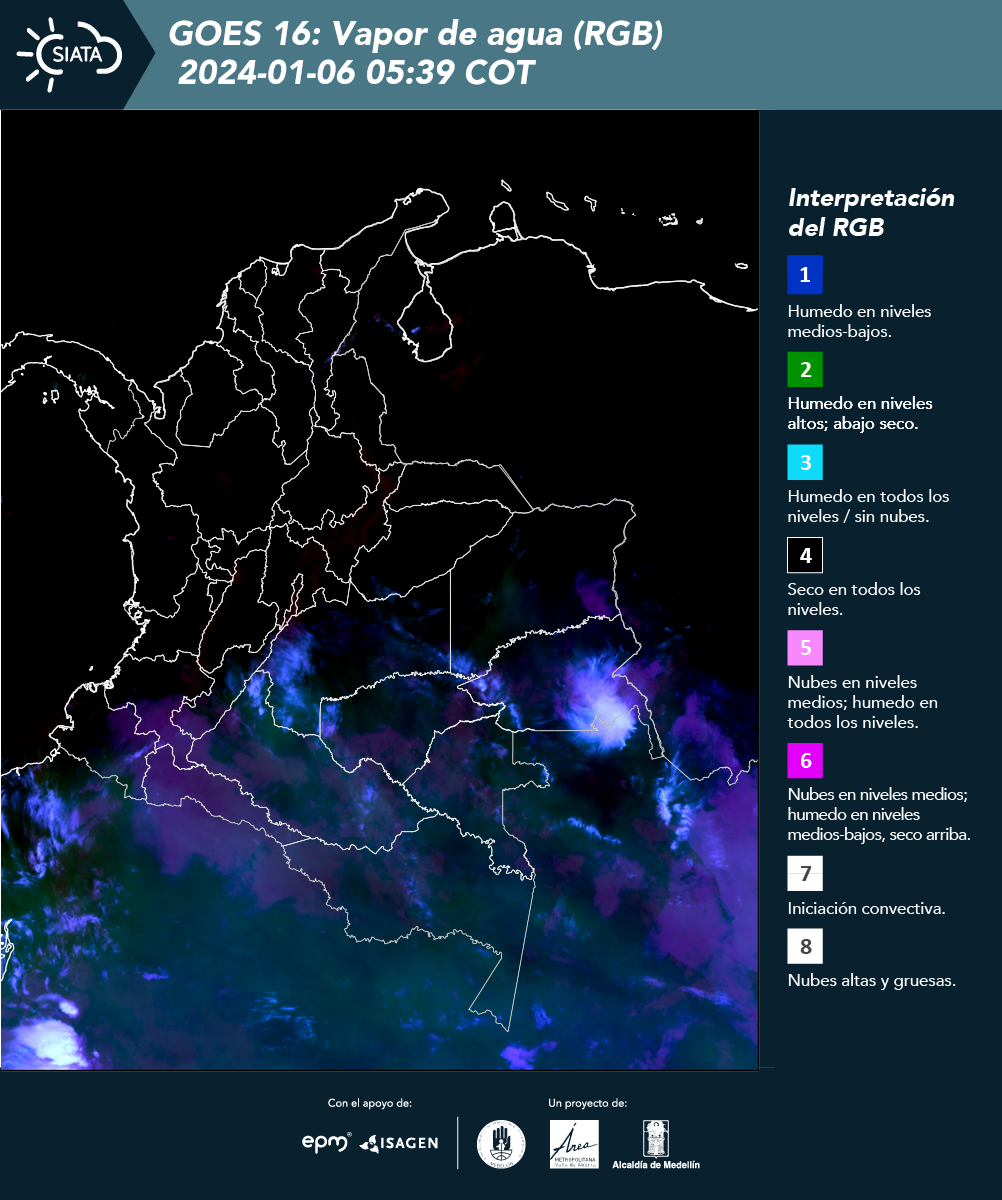The width and height of the screenshot is (1002, 1200).
Task: Click the ISAGEN logo in footer
Action: (x=399, y=1143)
